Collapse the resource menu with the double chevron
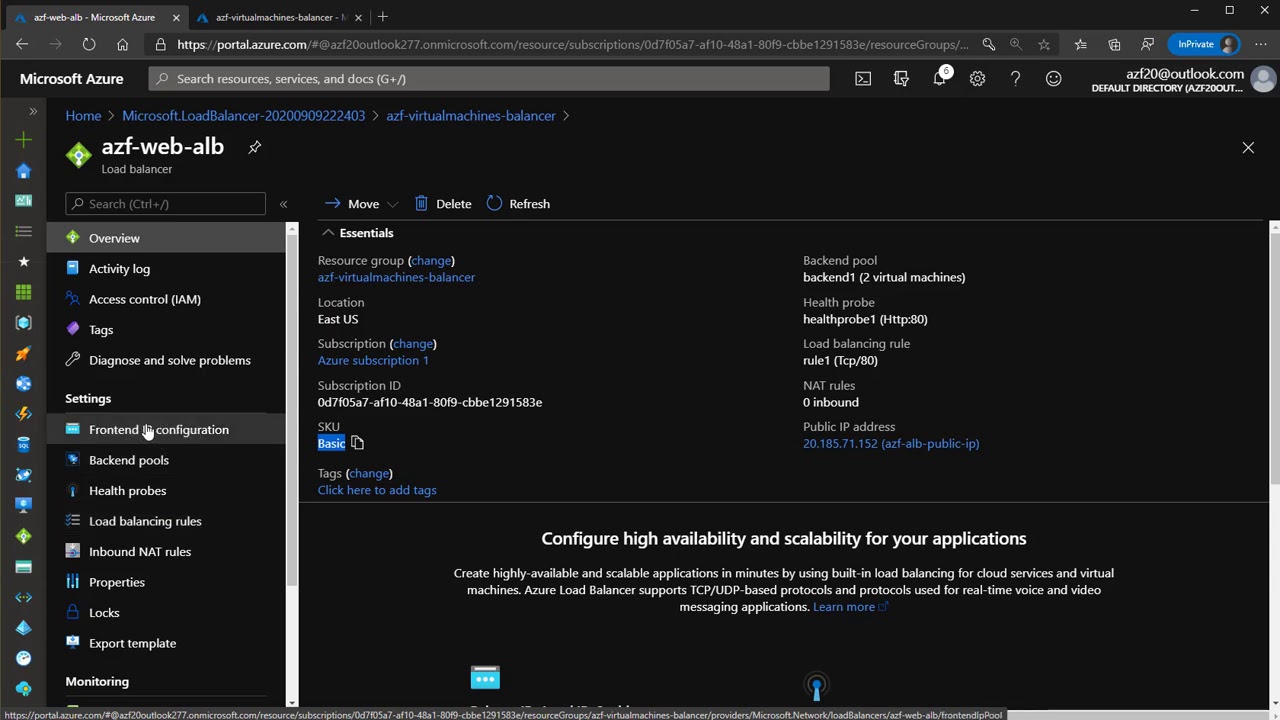Screen dimensions: 1280x720 [x=283, y=204]
